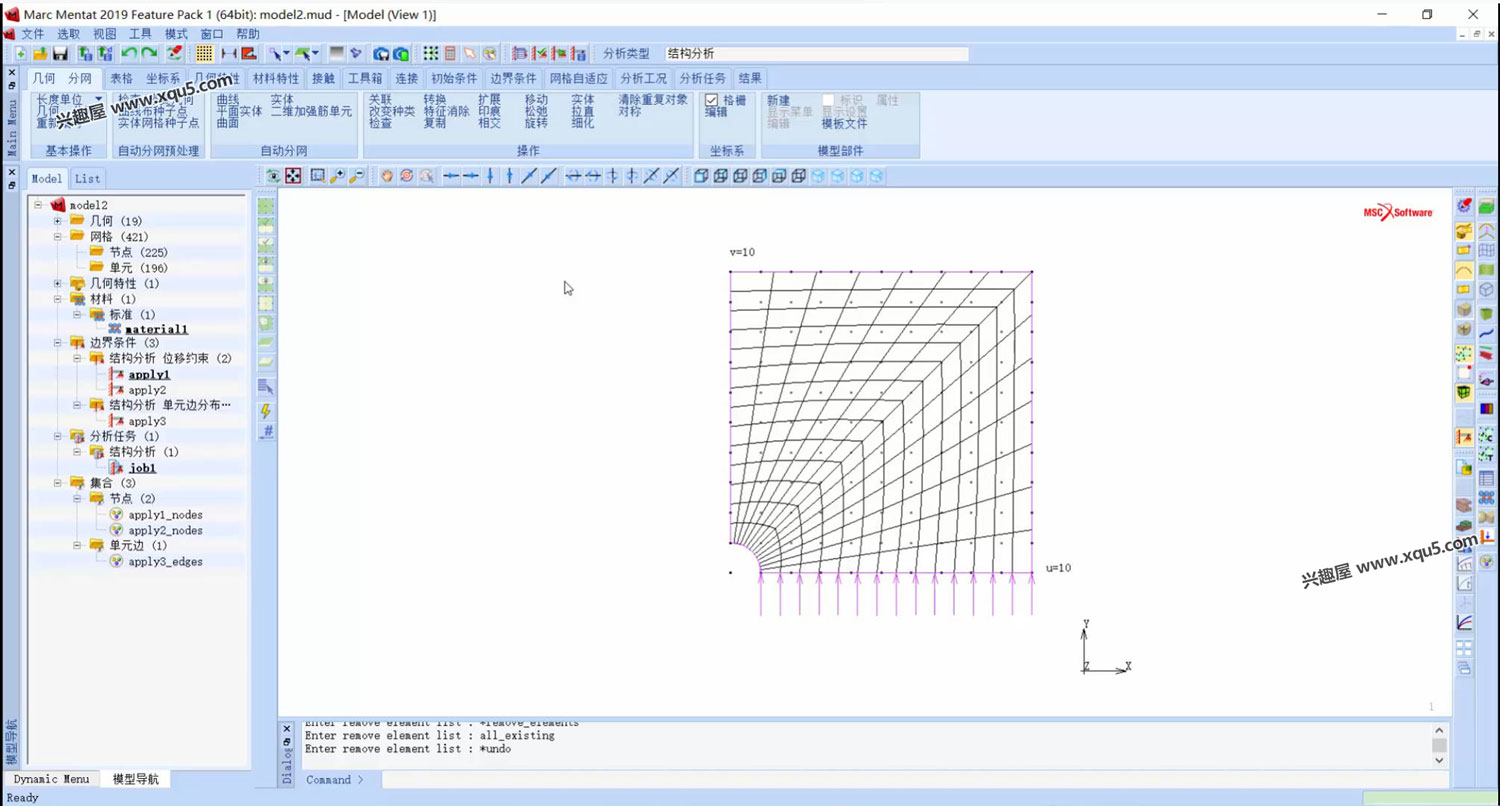Image resolution: width=1500 pixels, height=806 pixels.
Task: Click the Zoom out magnifier icon
Action: 357,176
